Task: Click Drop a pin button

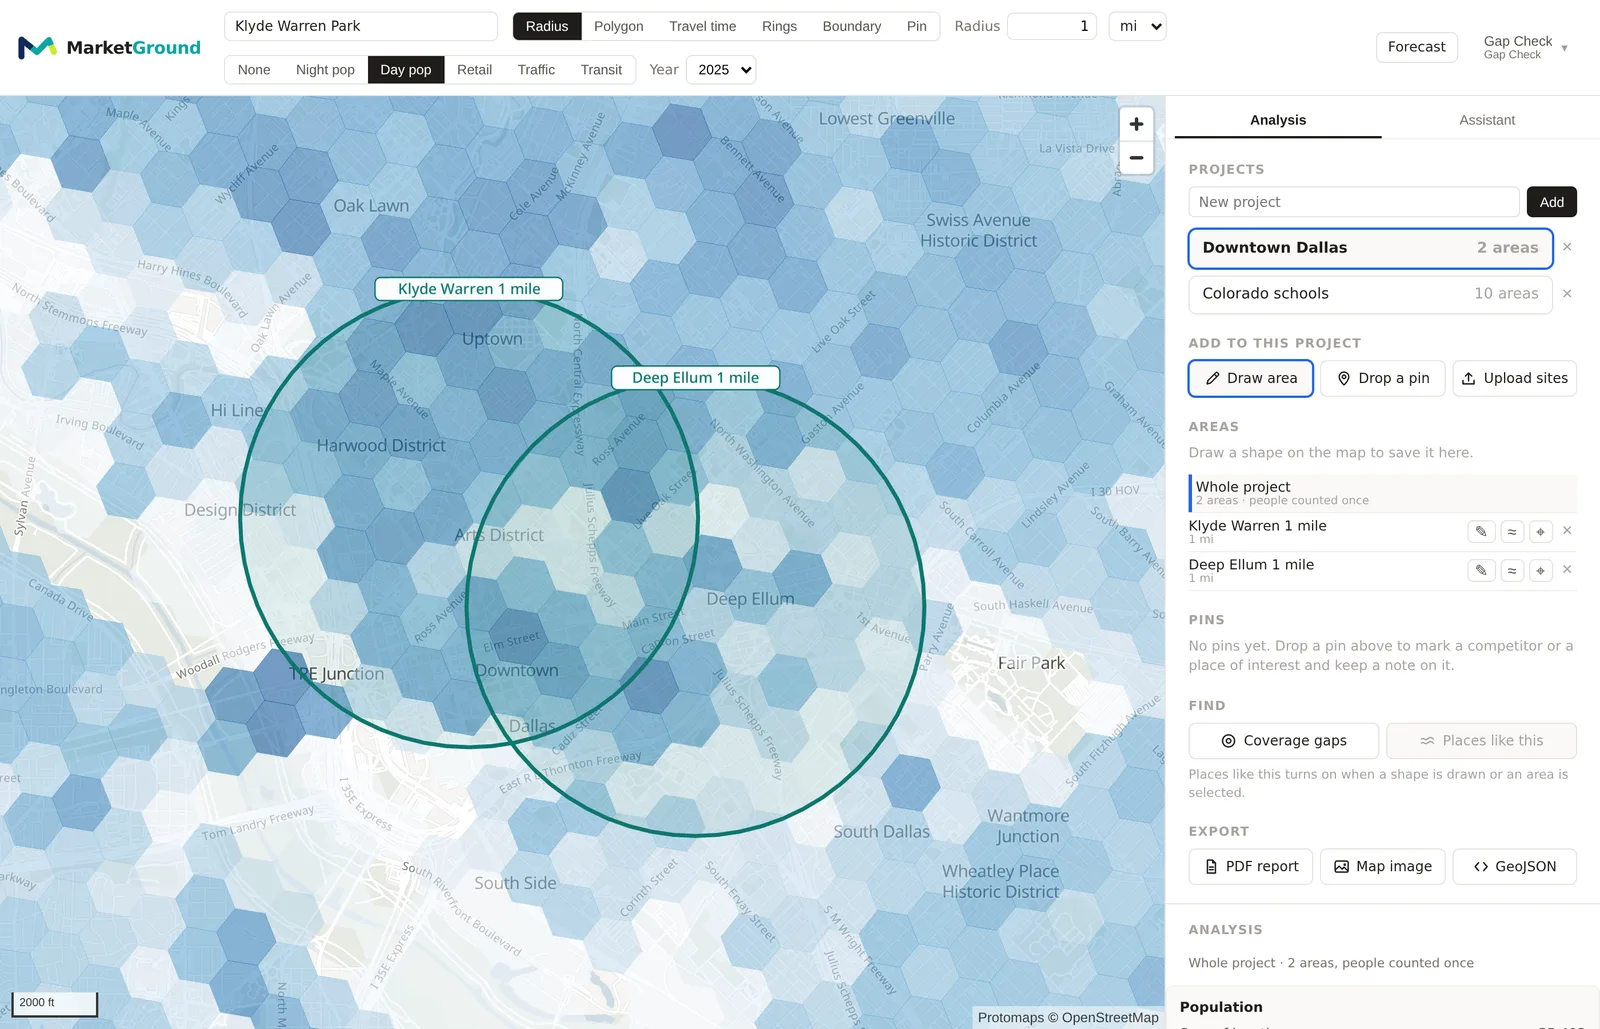Action: click(1383, 378)
